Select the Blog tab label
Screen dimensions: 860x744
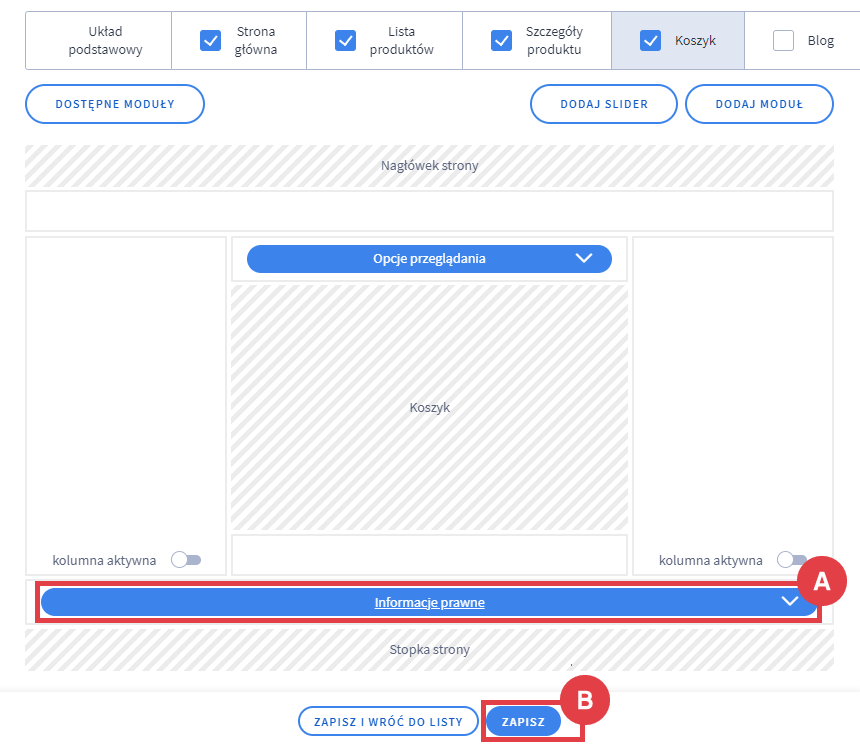click(820, 41)
